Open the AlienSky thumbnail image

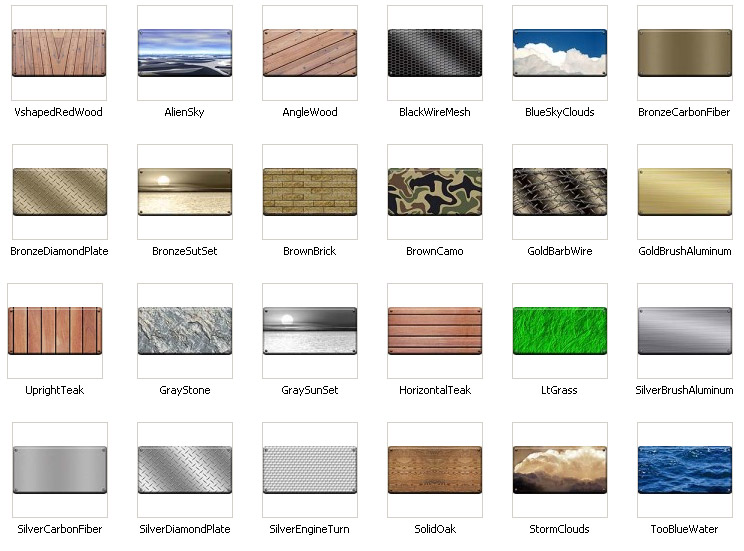click(185, 53)
